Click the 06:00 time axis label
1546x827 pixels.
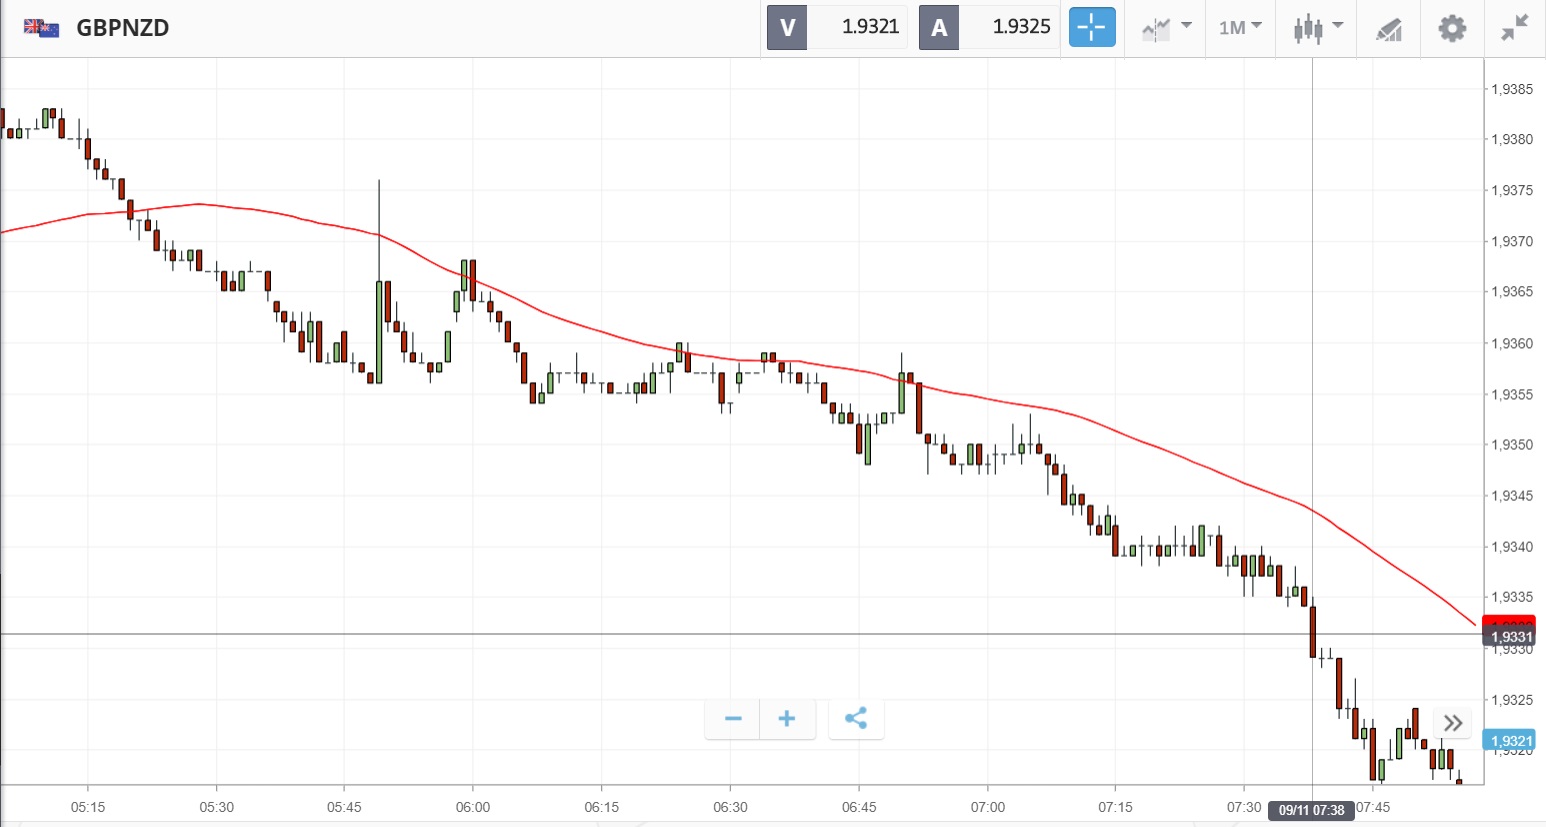click(x=472, y=807)
